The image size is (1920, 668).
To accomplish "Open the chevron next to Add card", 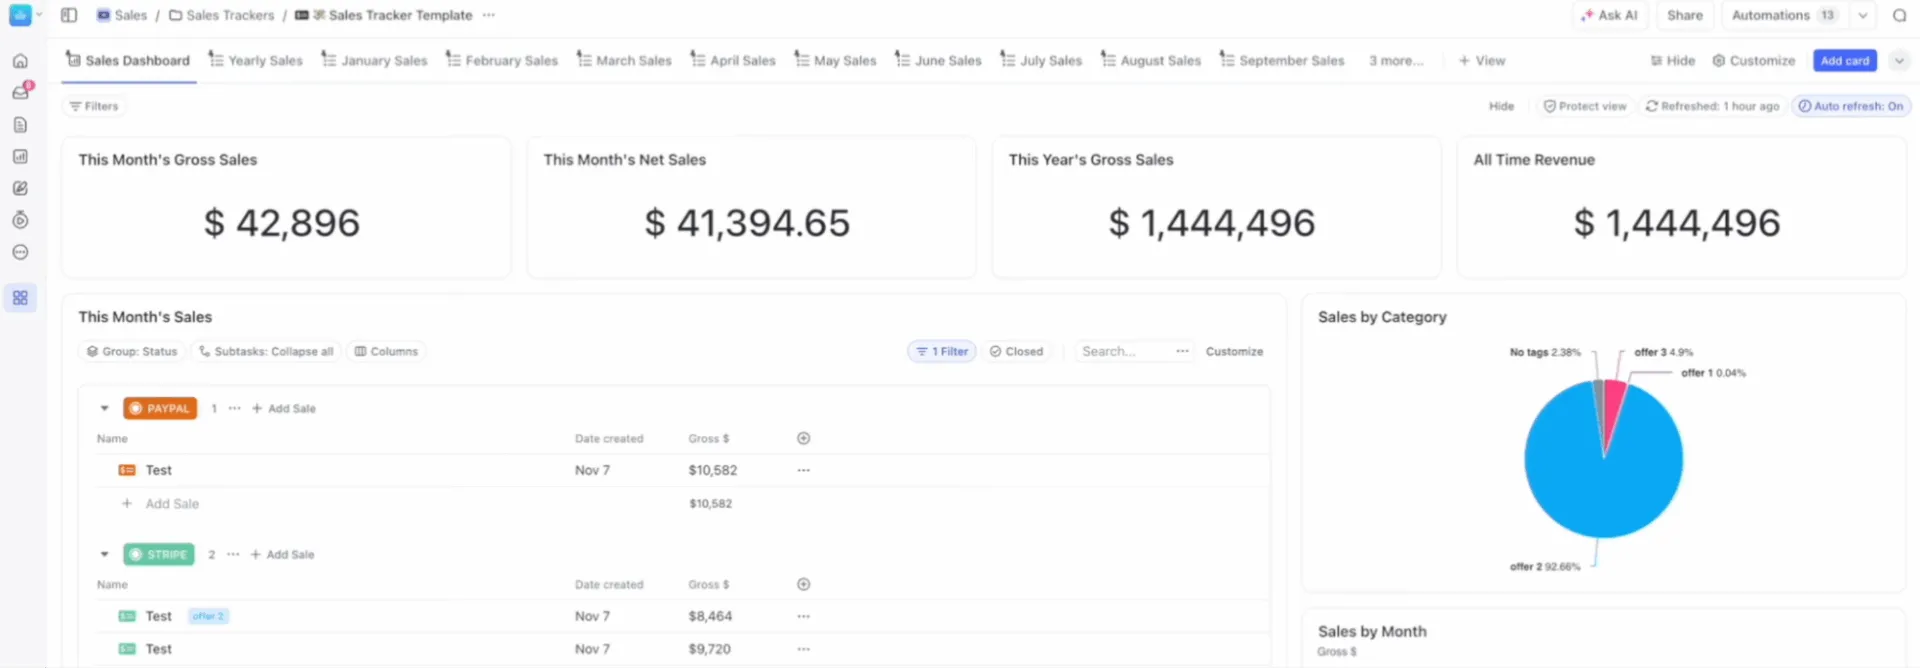I will pos(1898,61).
